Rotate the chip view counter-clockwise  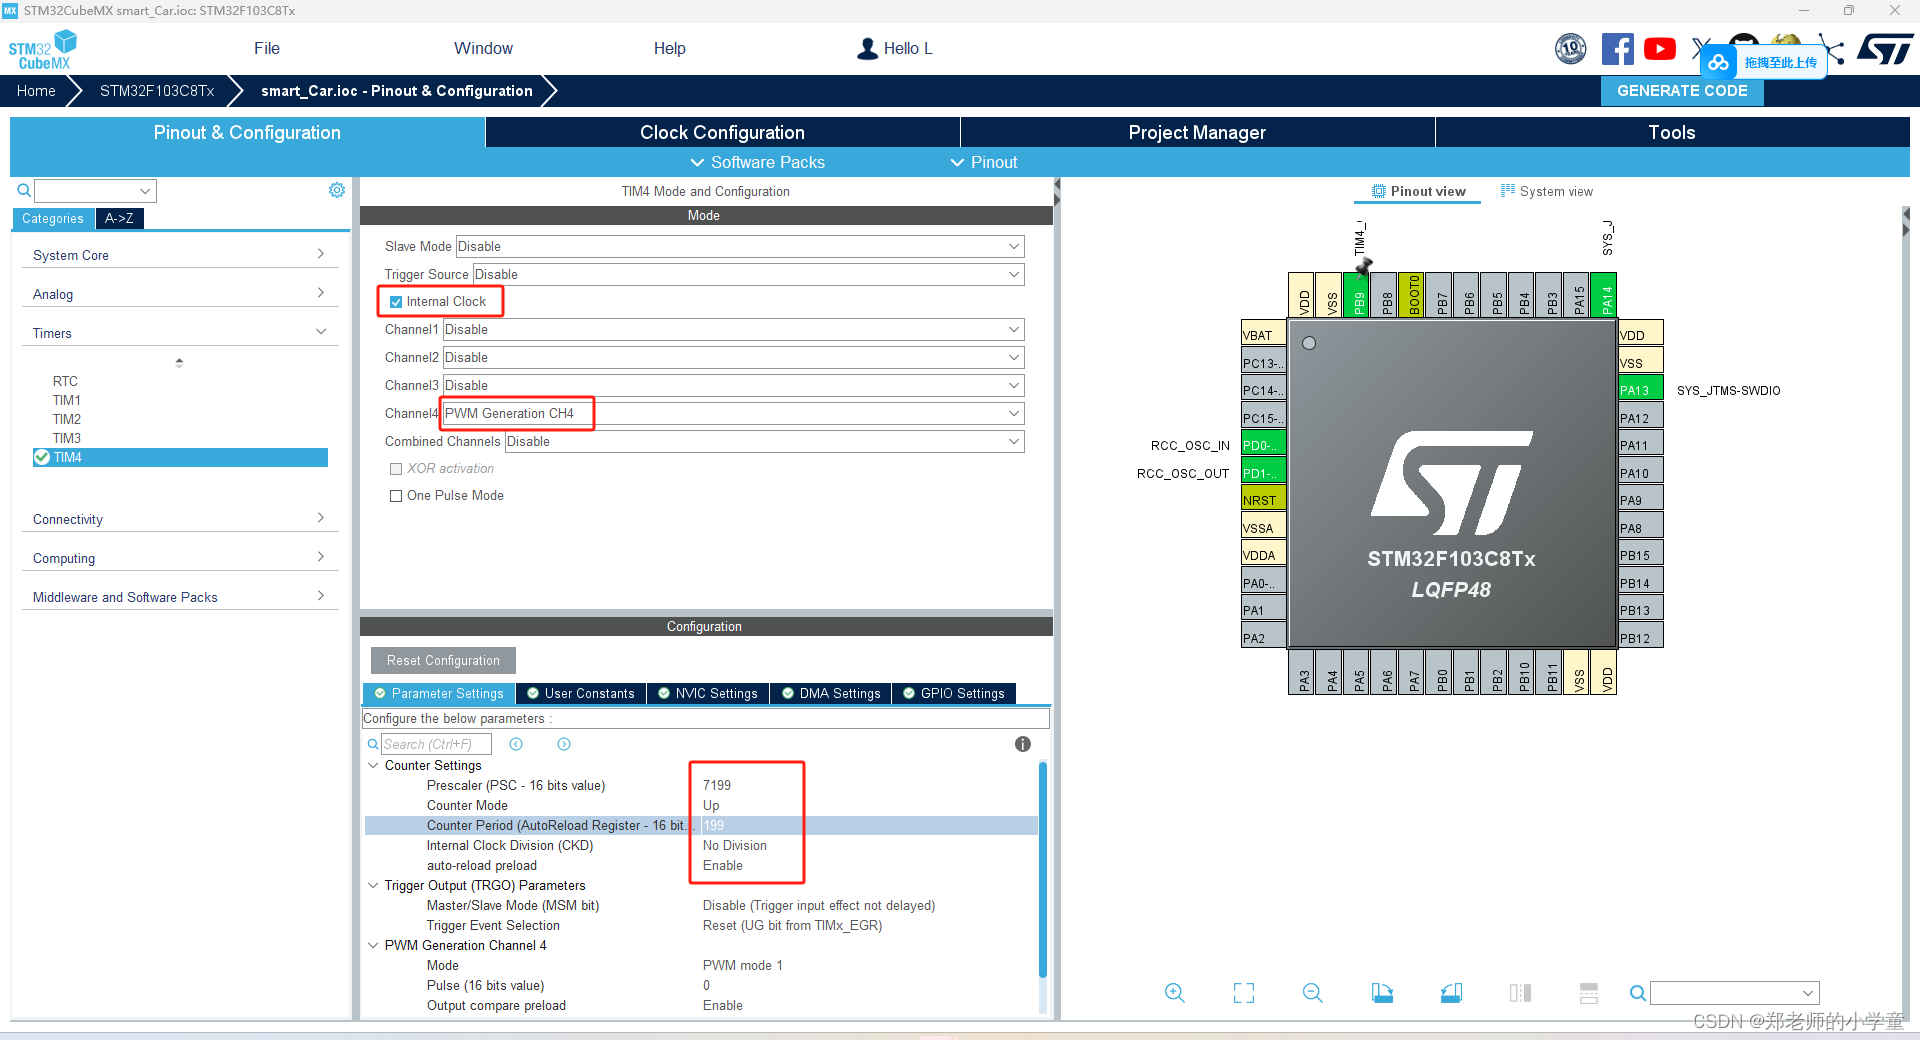(x=1451, y=993)
